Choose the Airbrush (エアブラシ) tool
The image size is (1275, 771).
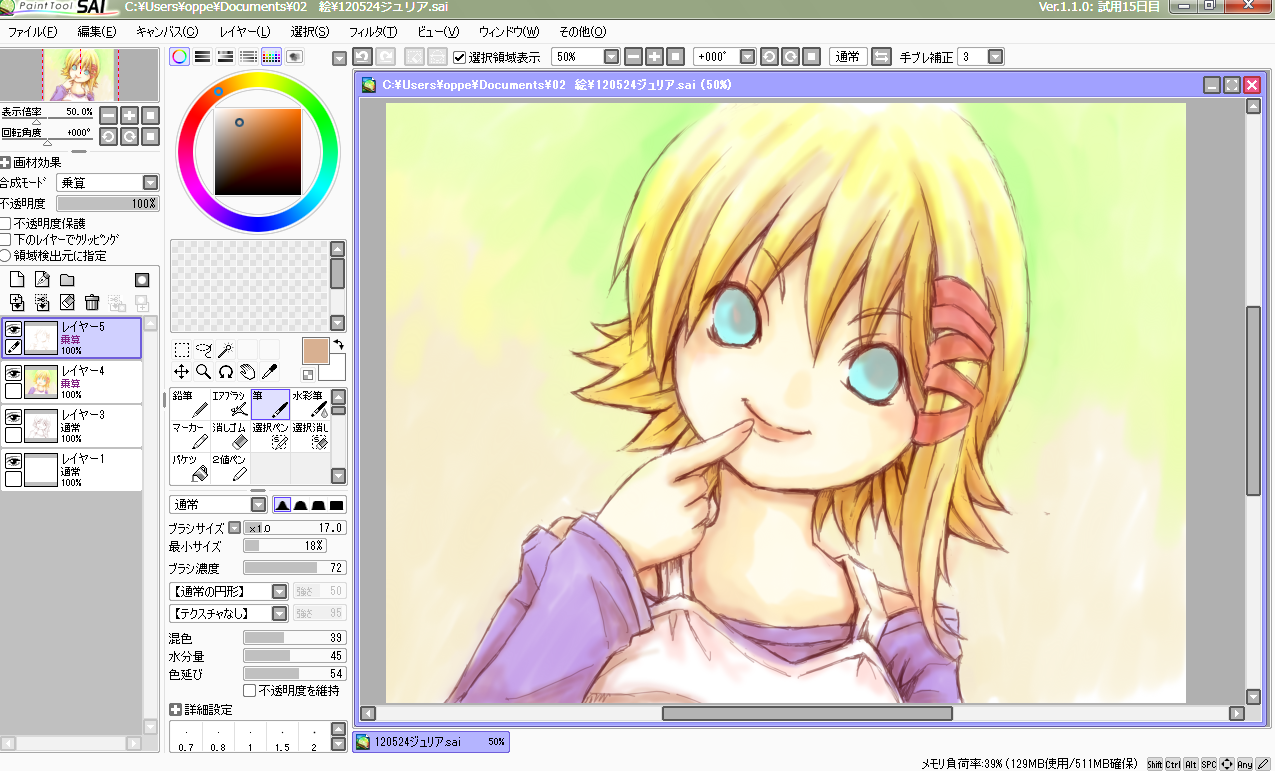230,403
